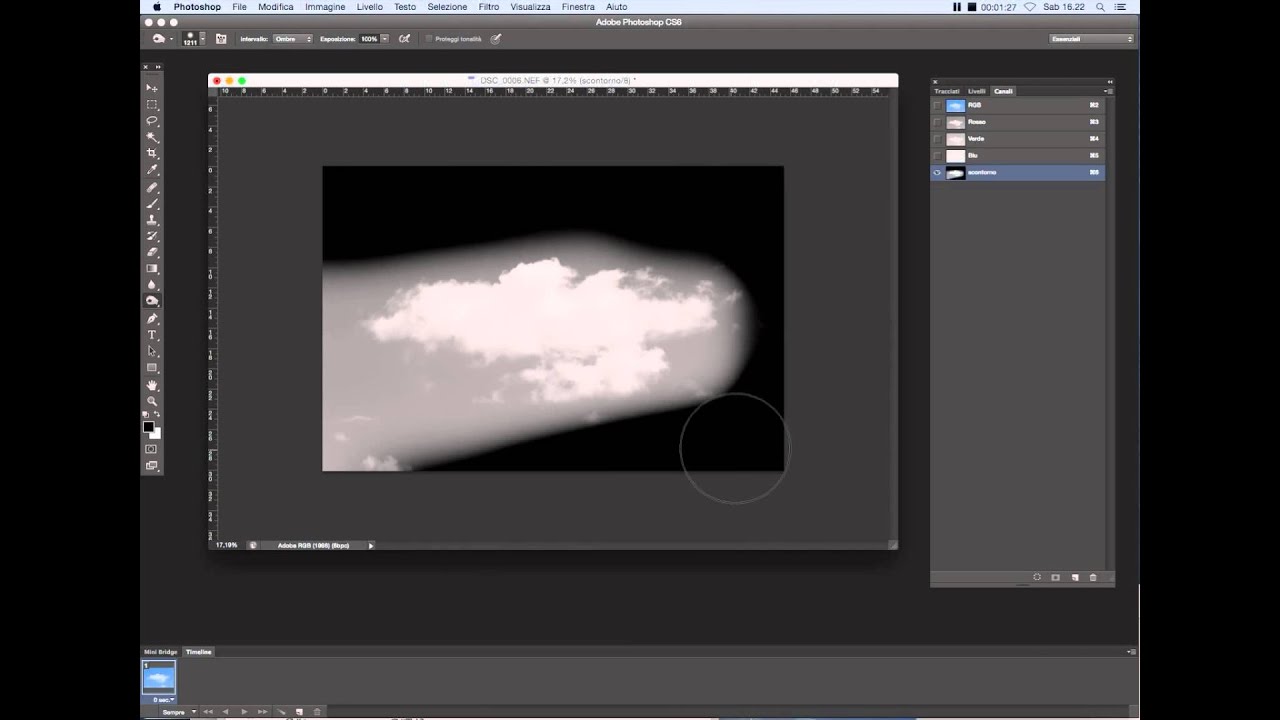Open the Livello menu

[369, 7]
